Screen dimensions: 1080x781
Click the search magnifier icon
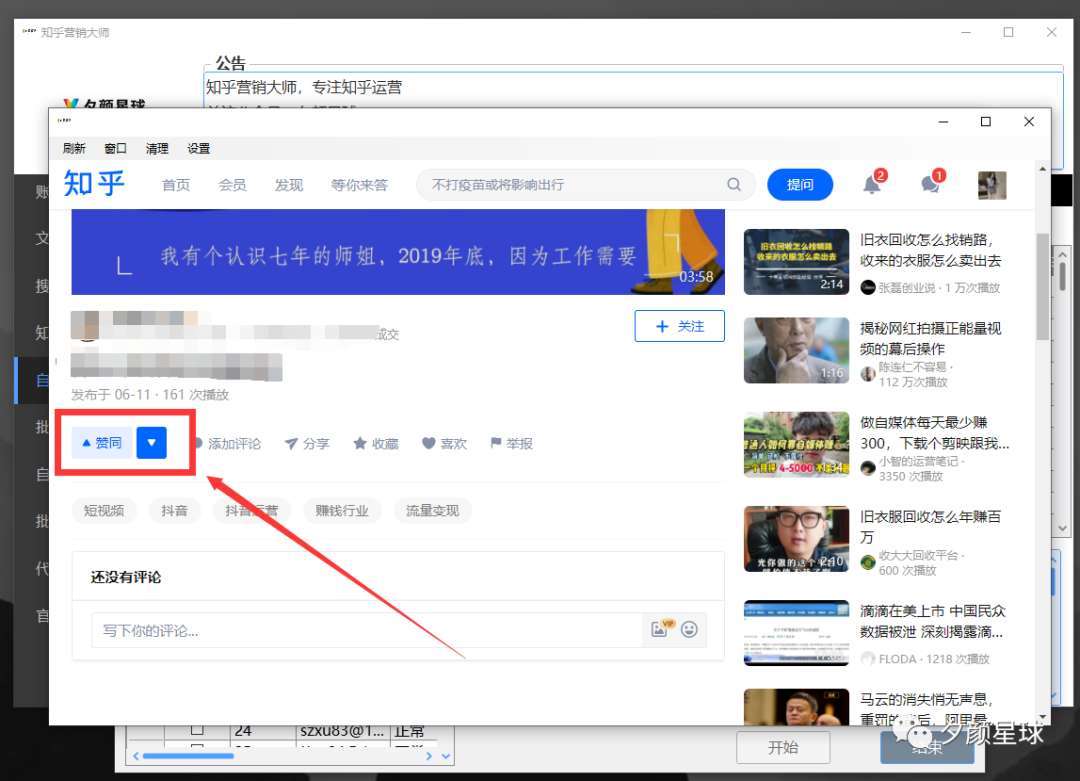click(734, 185)
